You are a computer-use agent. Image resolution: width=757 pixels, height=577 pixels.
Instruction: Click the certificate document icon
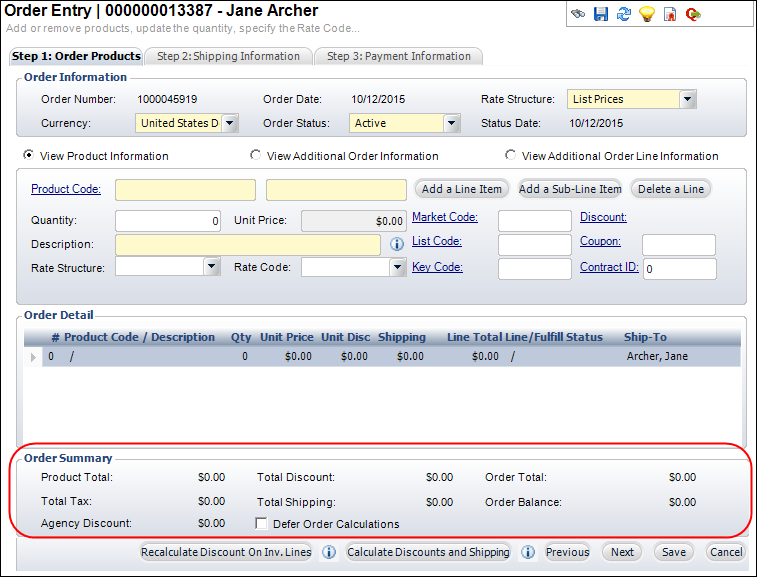tap(670, 14)
